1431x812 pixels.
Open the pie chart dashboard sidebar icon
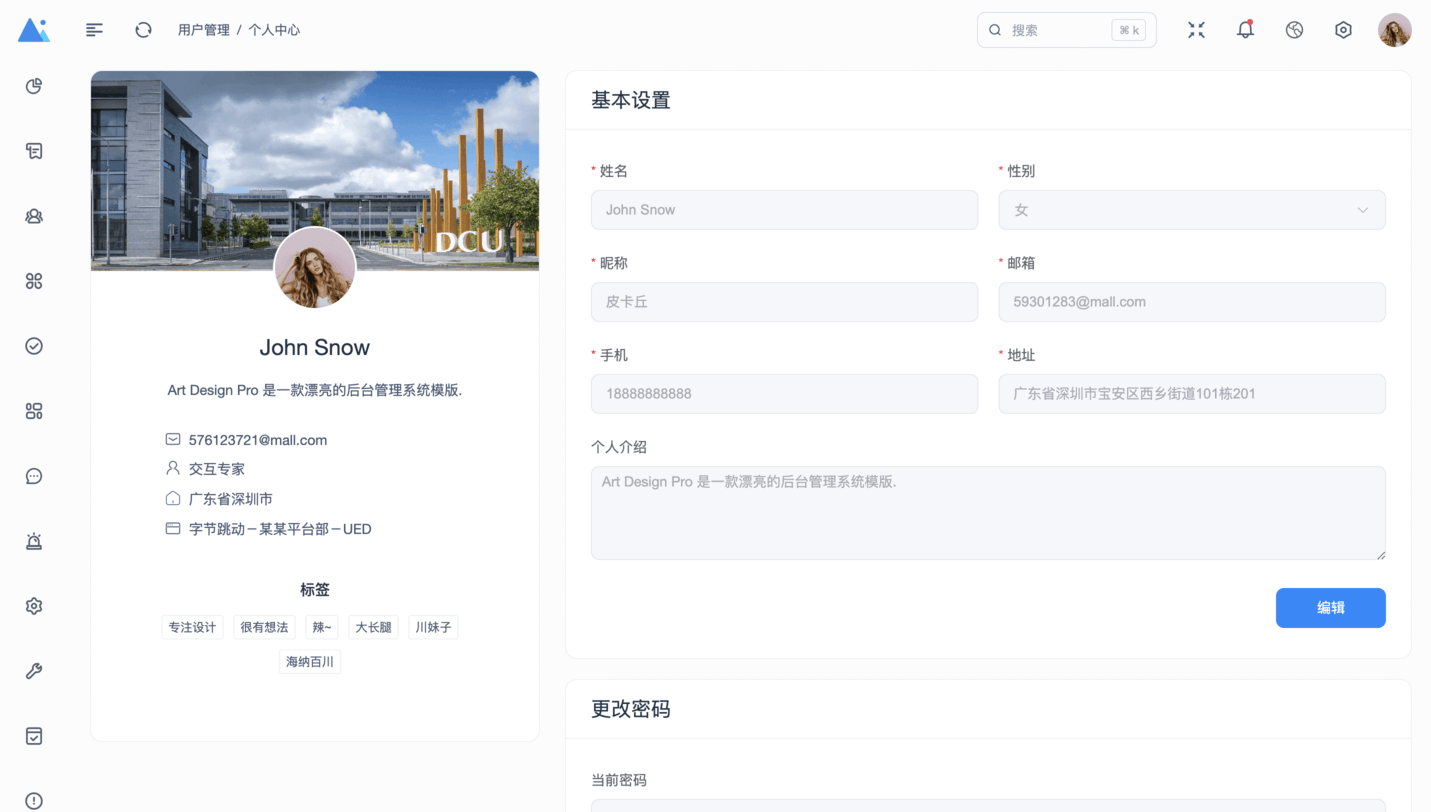(34, 86)
